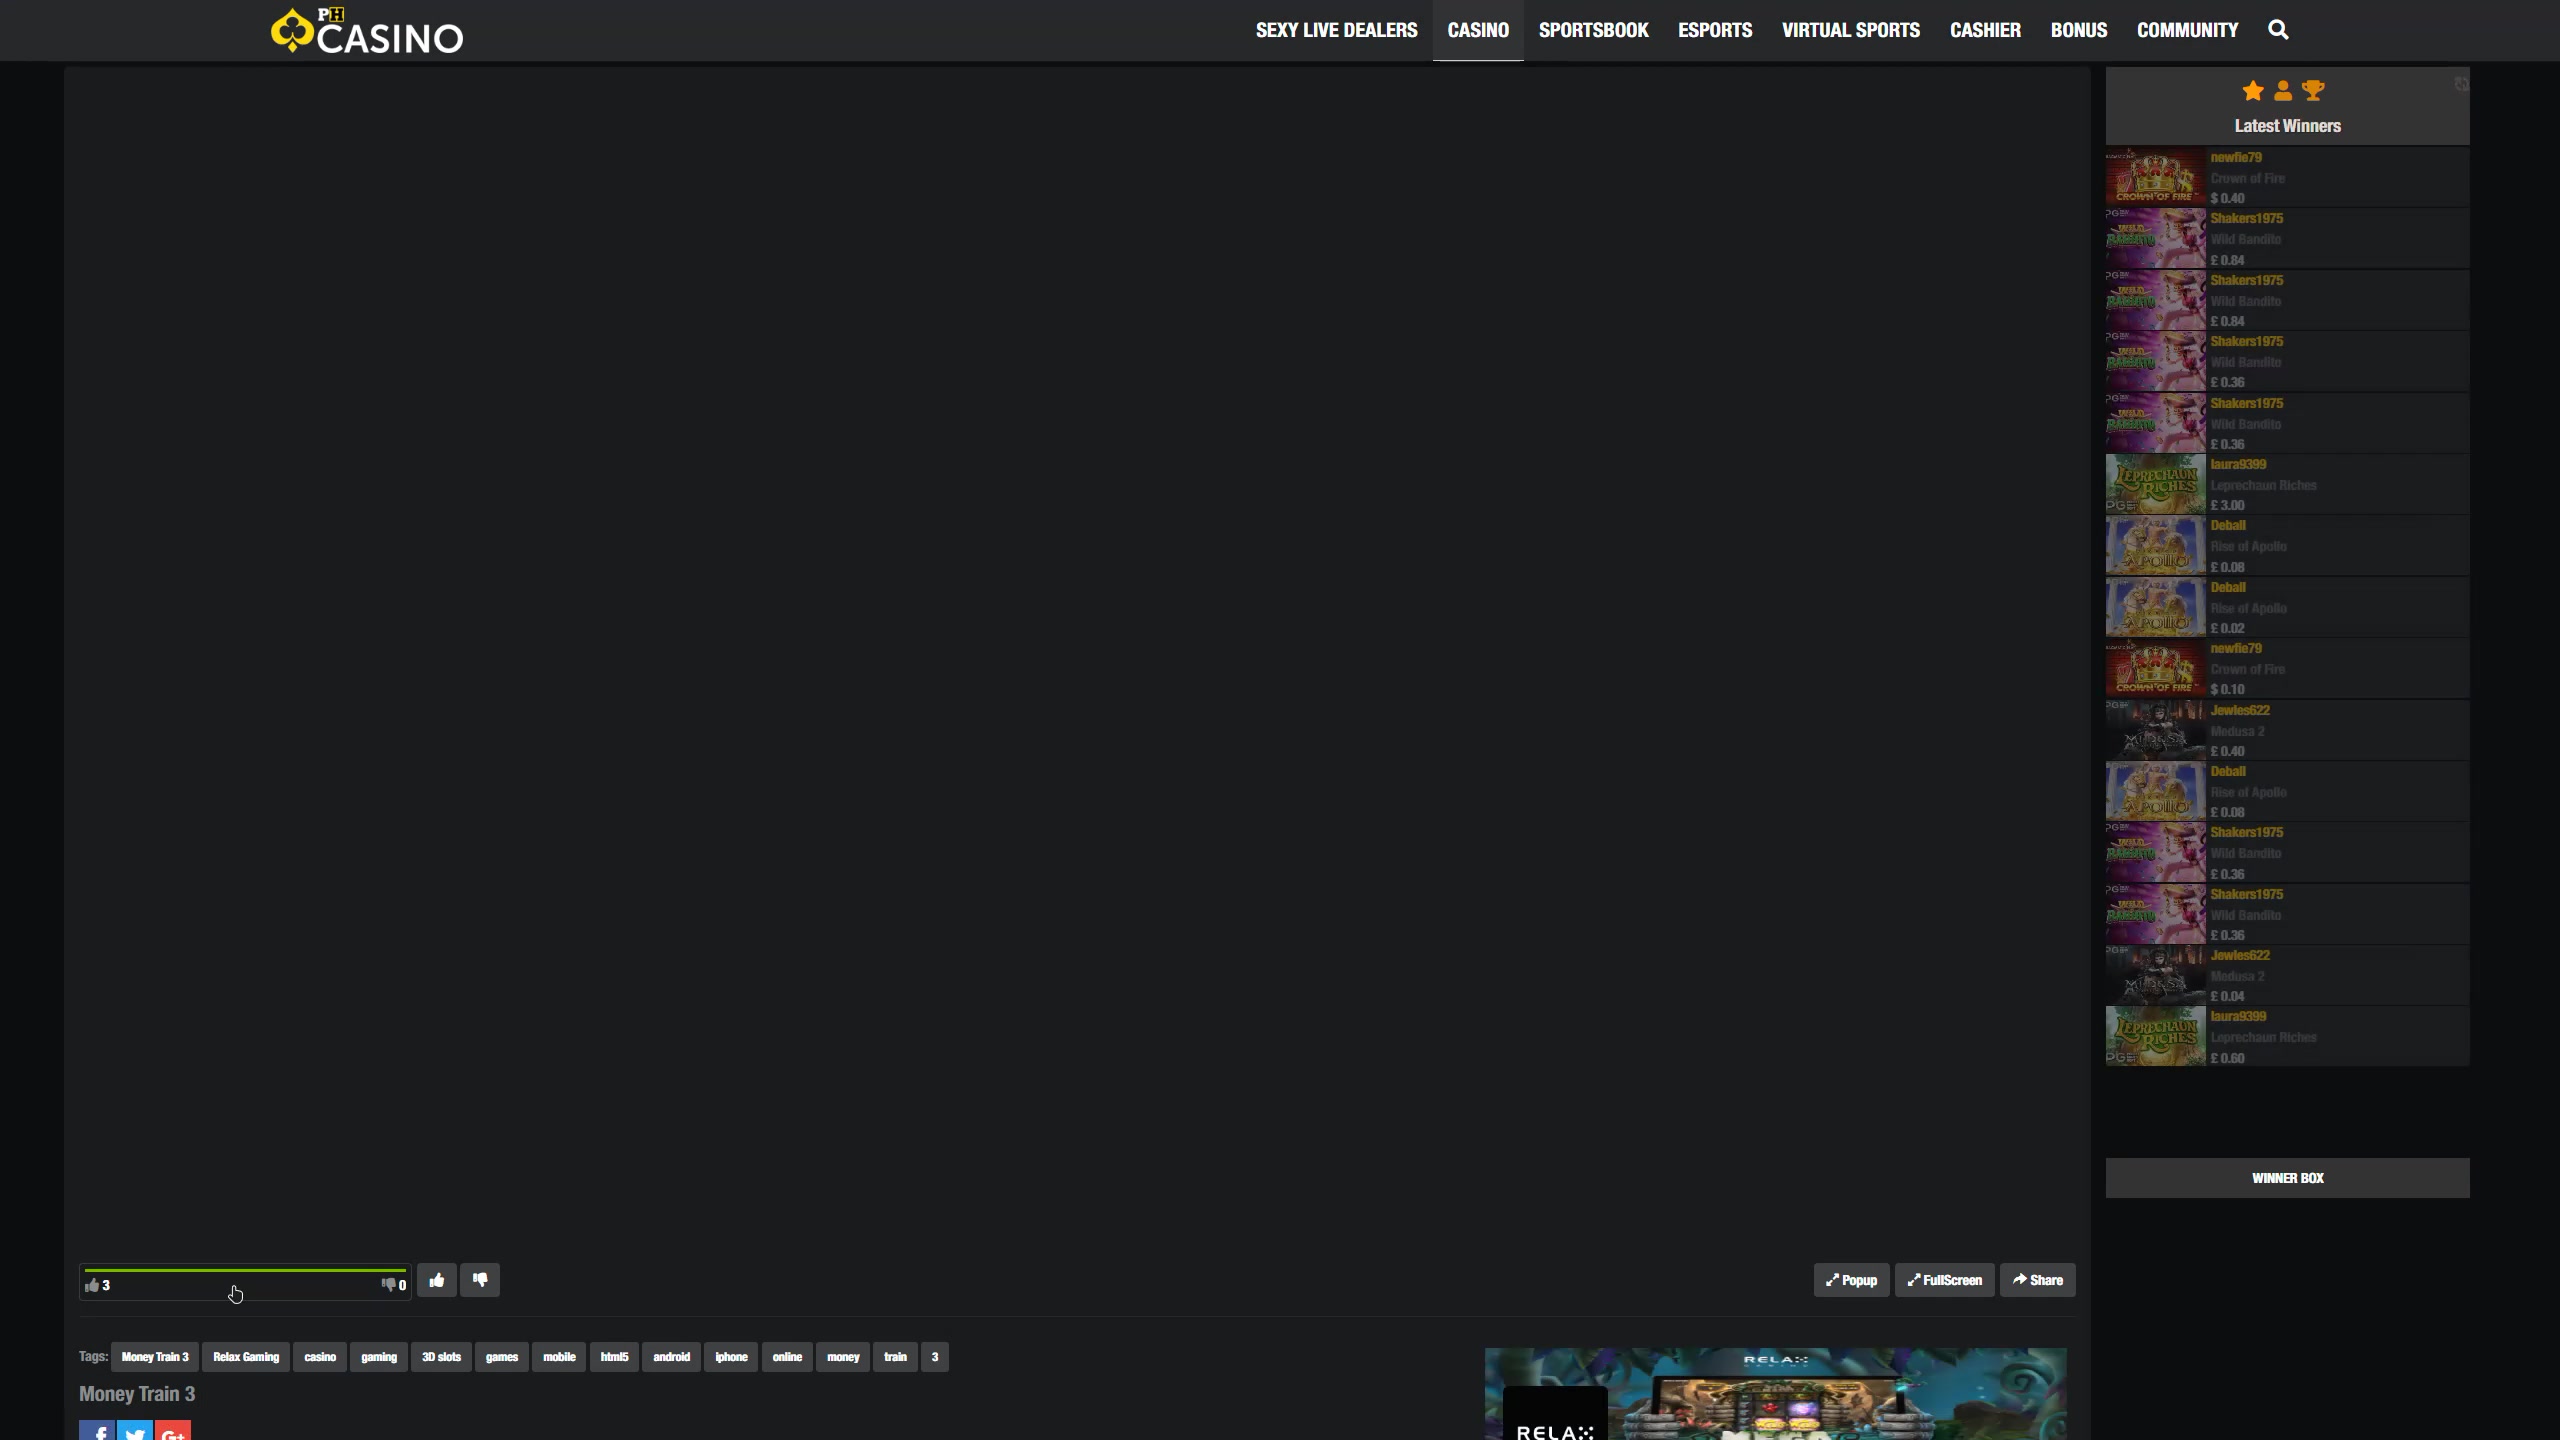The image size is (2560, 1440).
Task: Click username Deball in the £ 0.02 row
Action: (x=2228, y=587)
